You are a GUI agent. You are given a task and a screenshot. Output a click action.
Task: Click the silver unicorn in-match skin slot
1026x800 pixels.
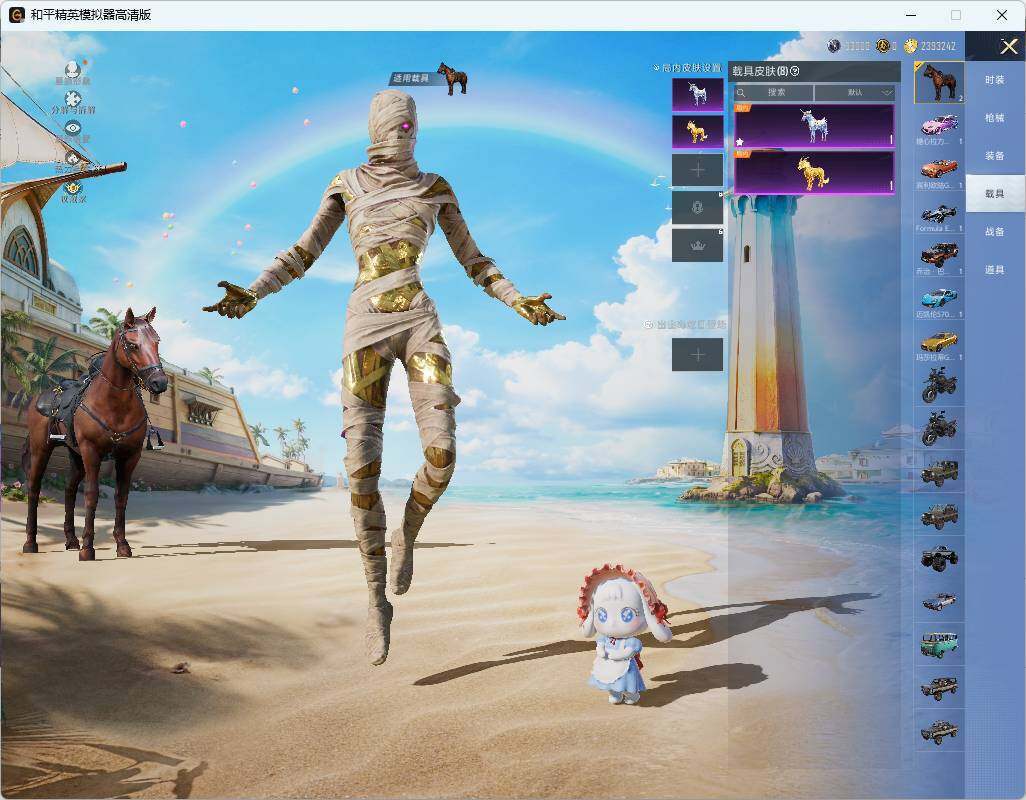[x=698, y=95]
